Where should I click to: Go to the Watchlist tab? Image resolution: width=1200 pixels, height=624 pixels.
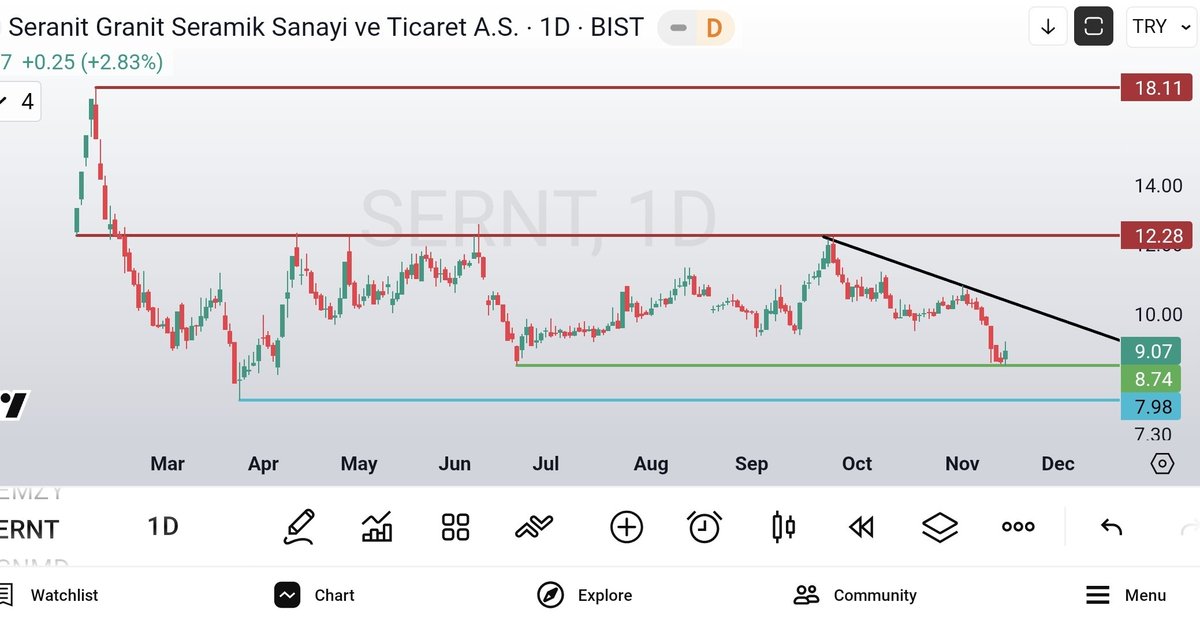pos(50,595)
